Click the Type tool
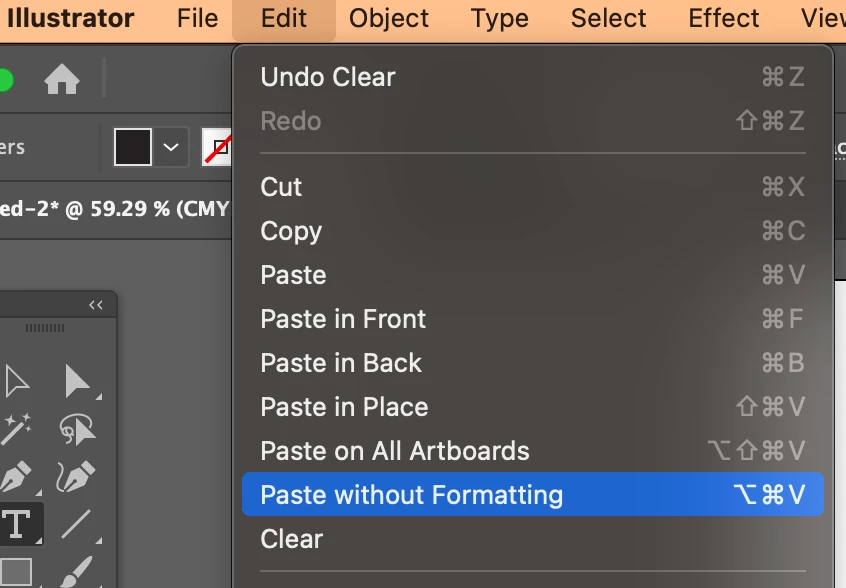 (x=15, y=523)
